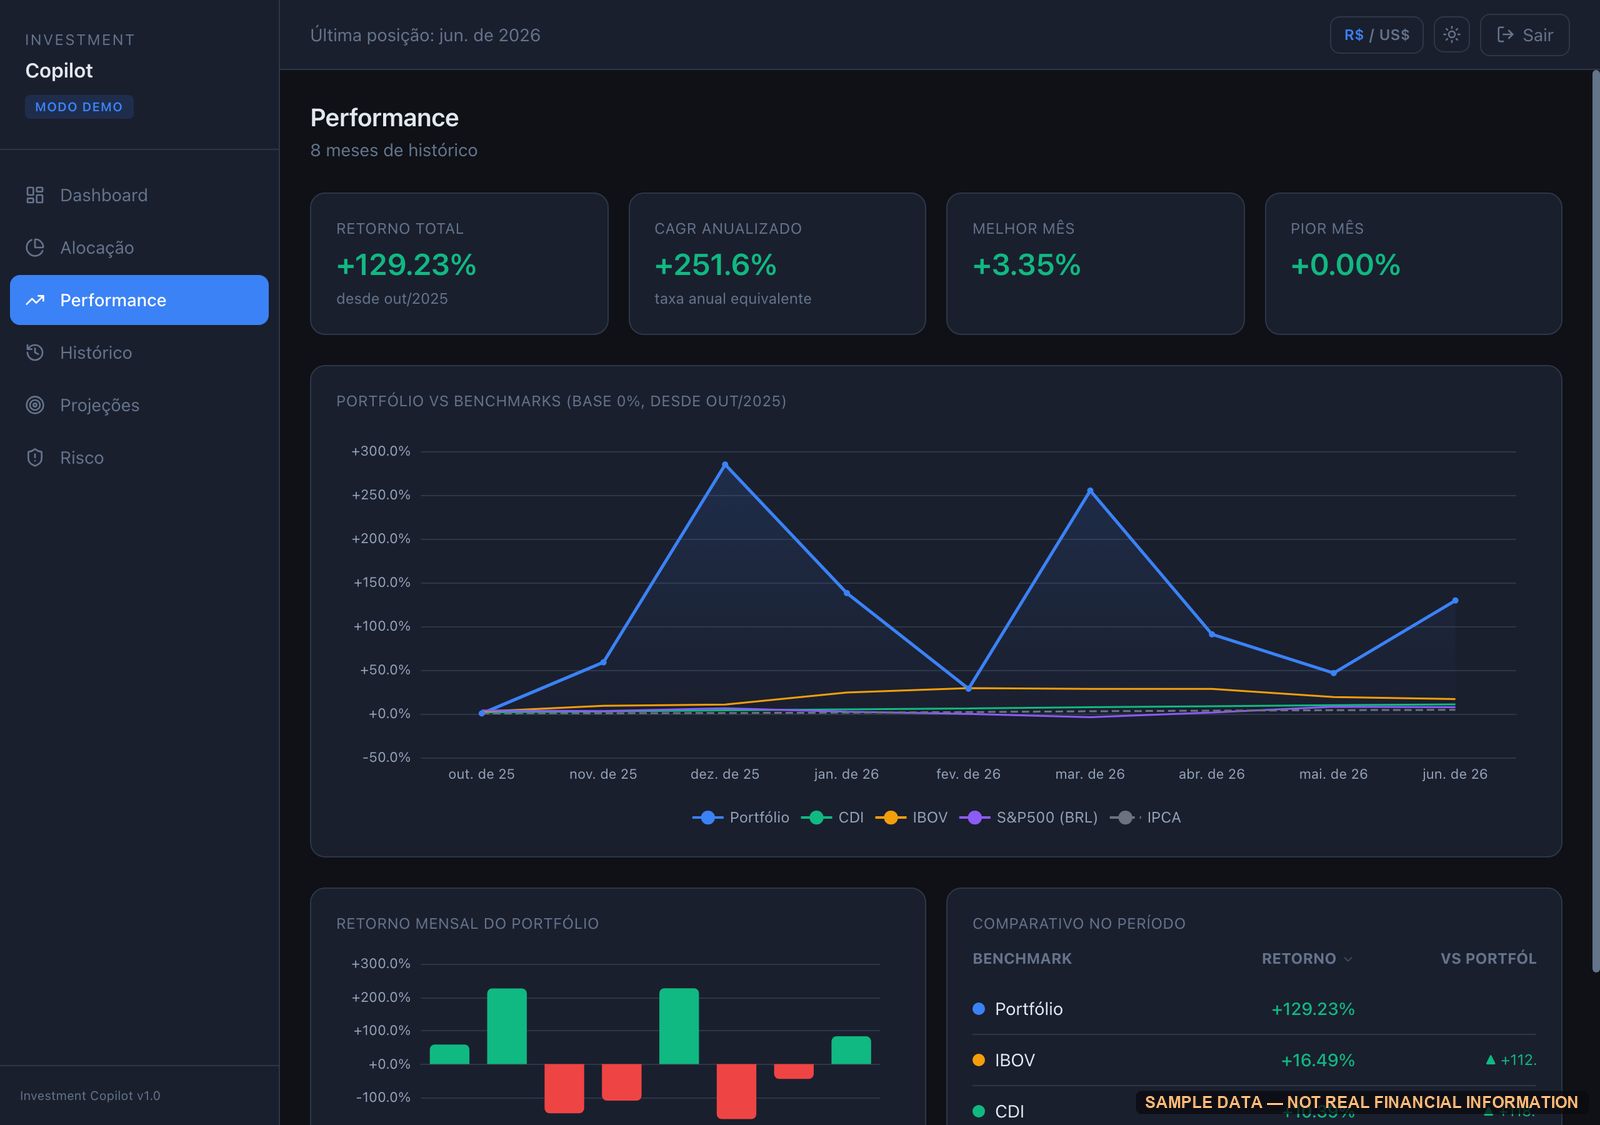Toggle Portfólio series in chart legend
The height and width of the screenshot is (1125, 1600).
741,817
